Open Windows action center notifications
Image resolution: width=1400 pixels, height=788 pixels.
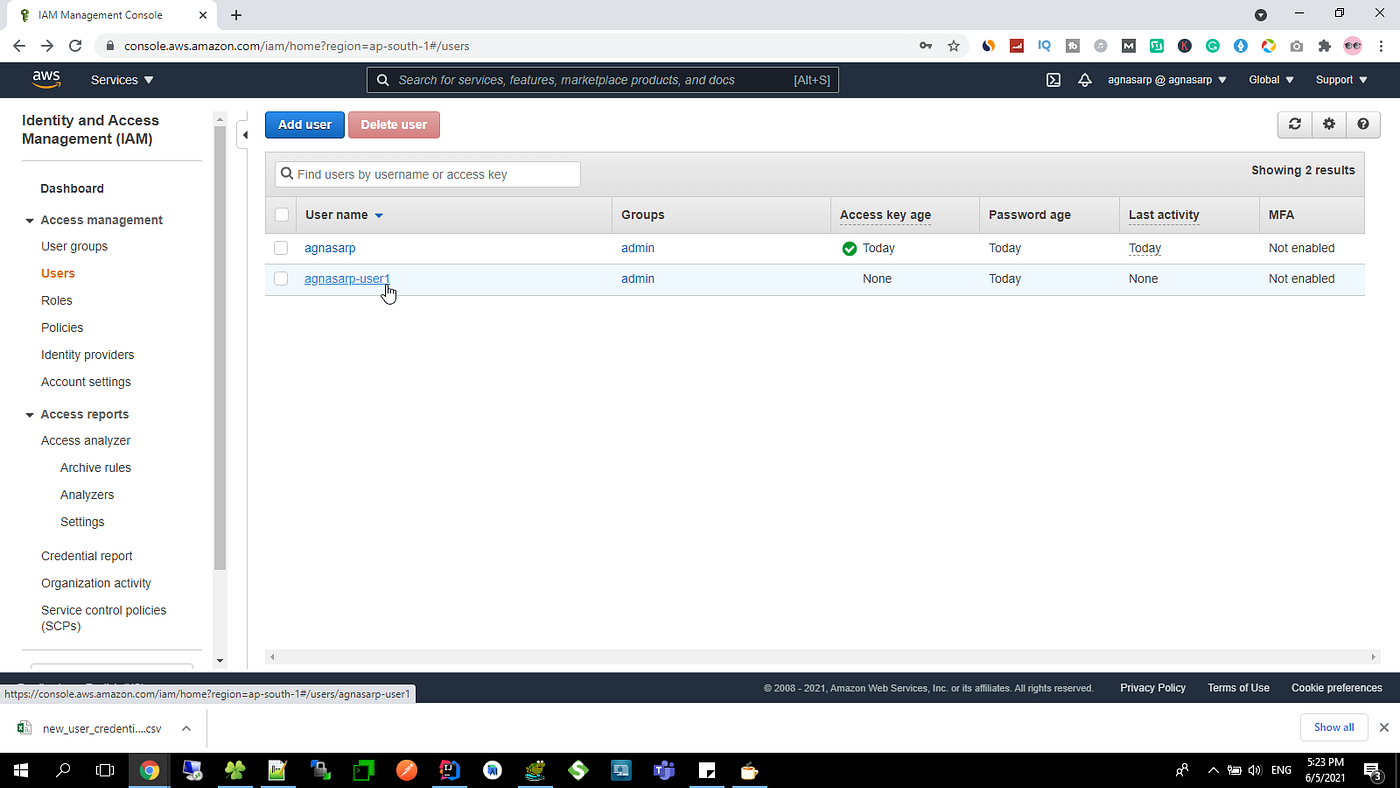[x=1373, y=770]
